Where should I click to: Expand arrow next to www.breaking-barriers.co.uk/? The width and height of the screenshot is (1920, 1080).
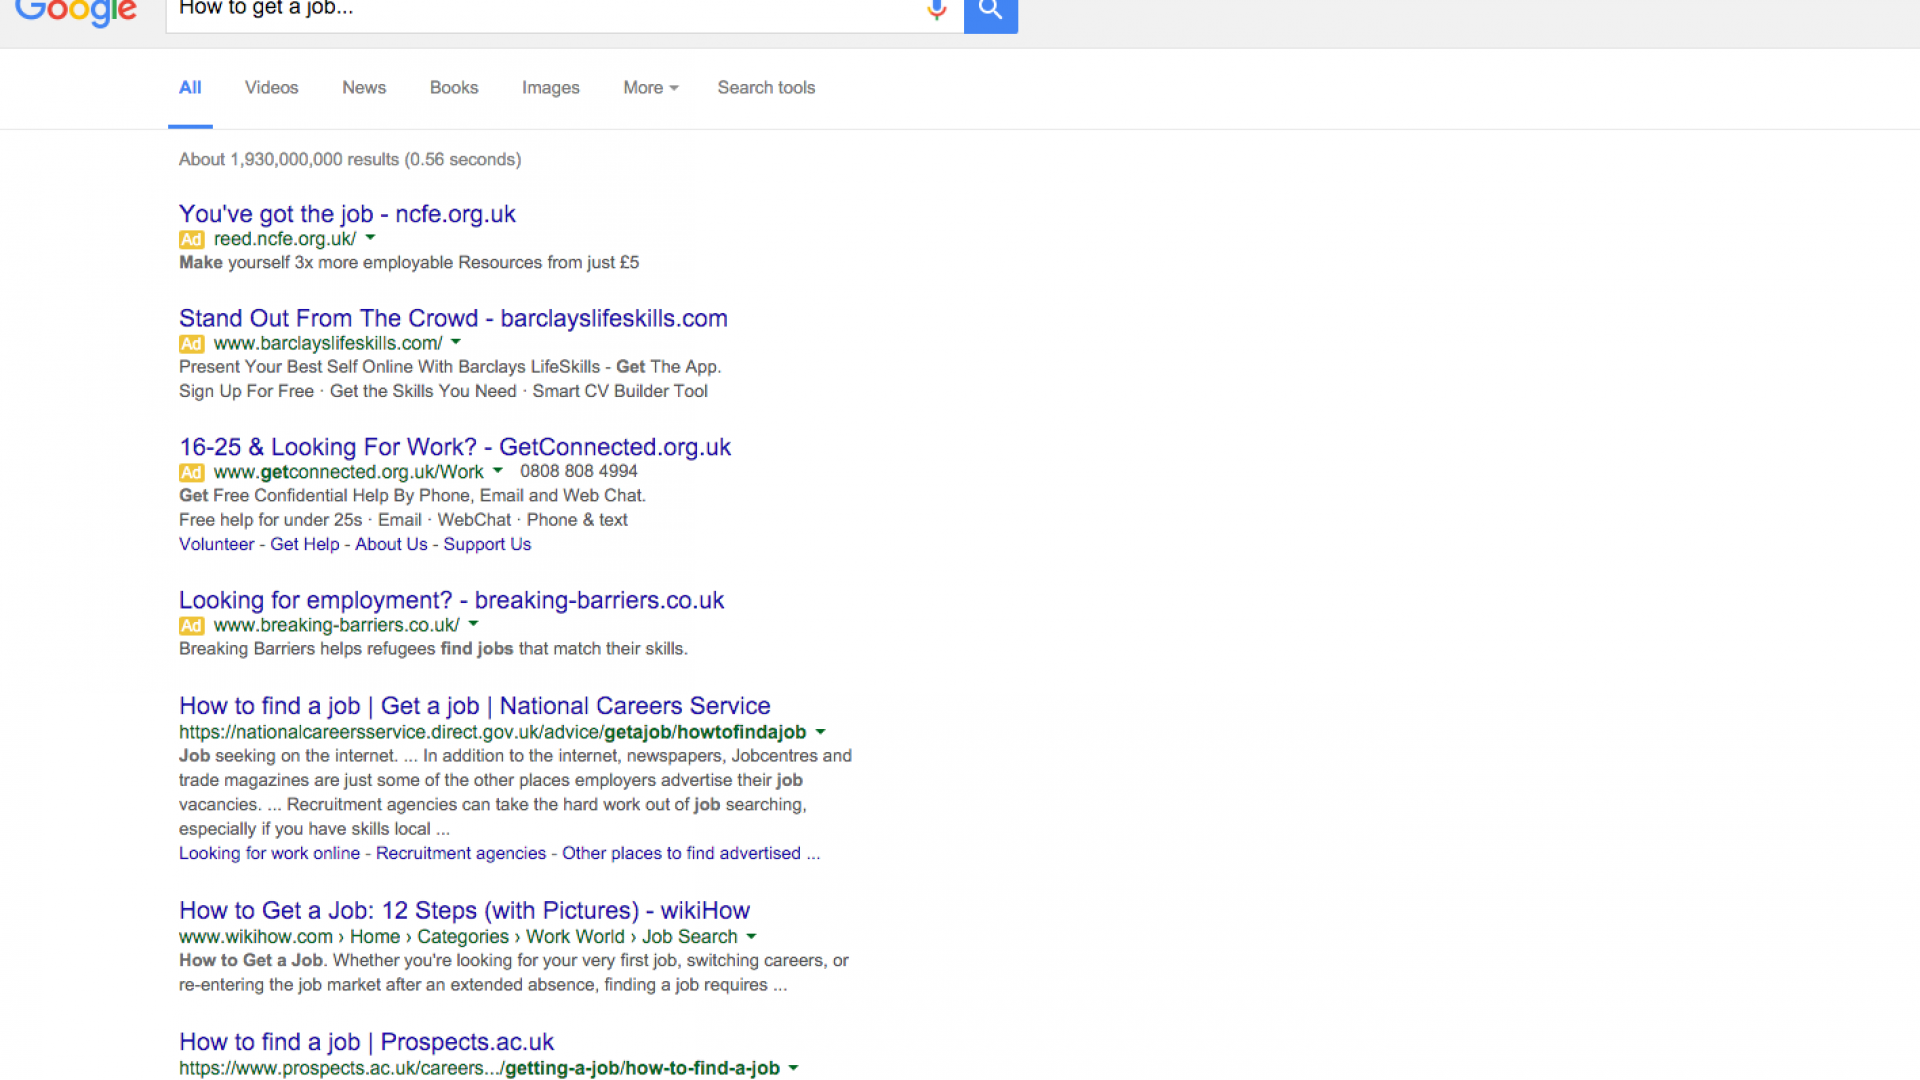click(474, 624)
